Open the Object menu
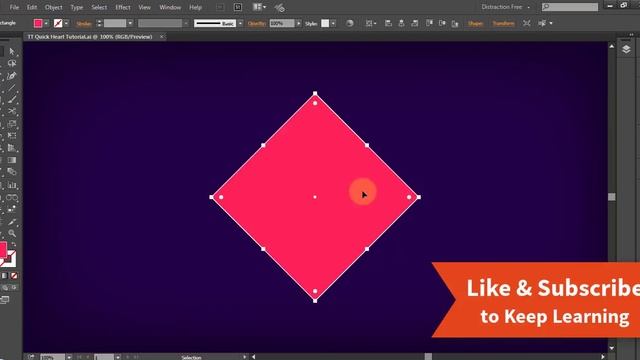 [53, 7]
